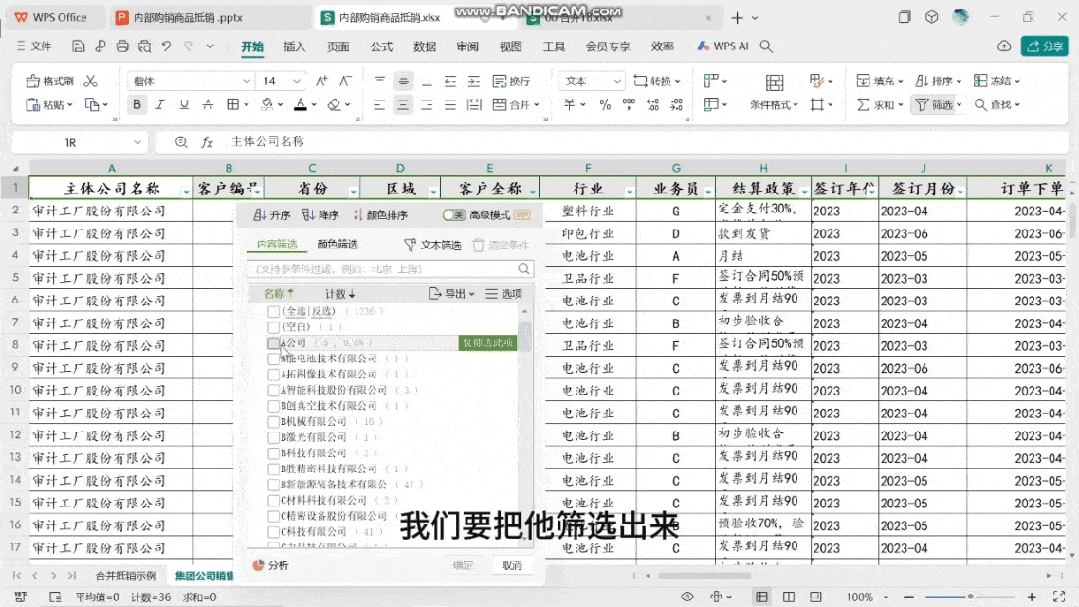
Task: Click the zoom slider in status bar
Action: pos(970,597)
